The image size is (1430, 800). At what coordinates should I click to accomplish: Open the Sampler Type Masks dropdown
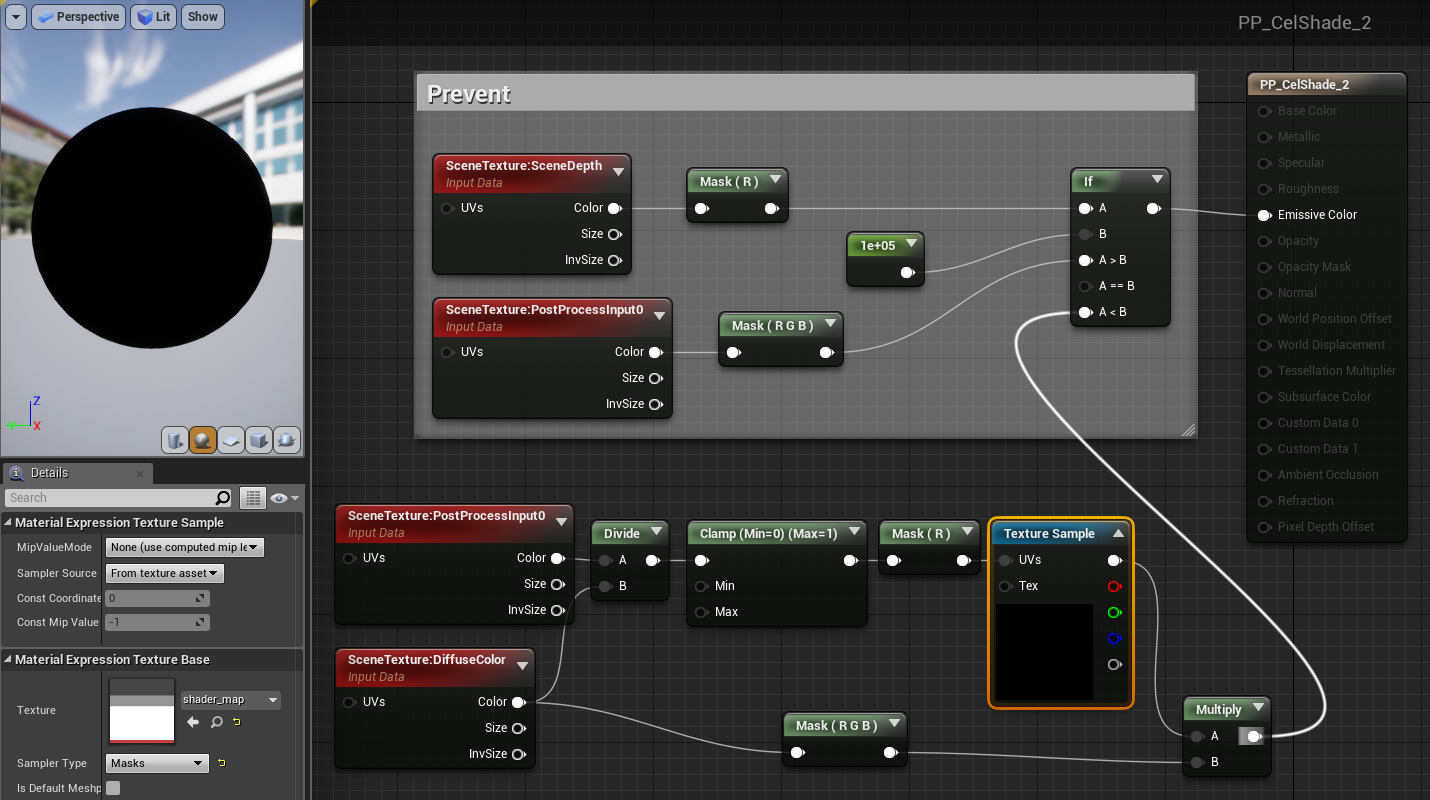(x=156, y=763)
